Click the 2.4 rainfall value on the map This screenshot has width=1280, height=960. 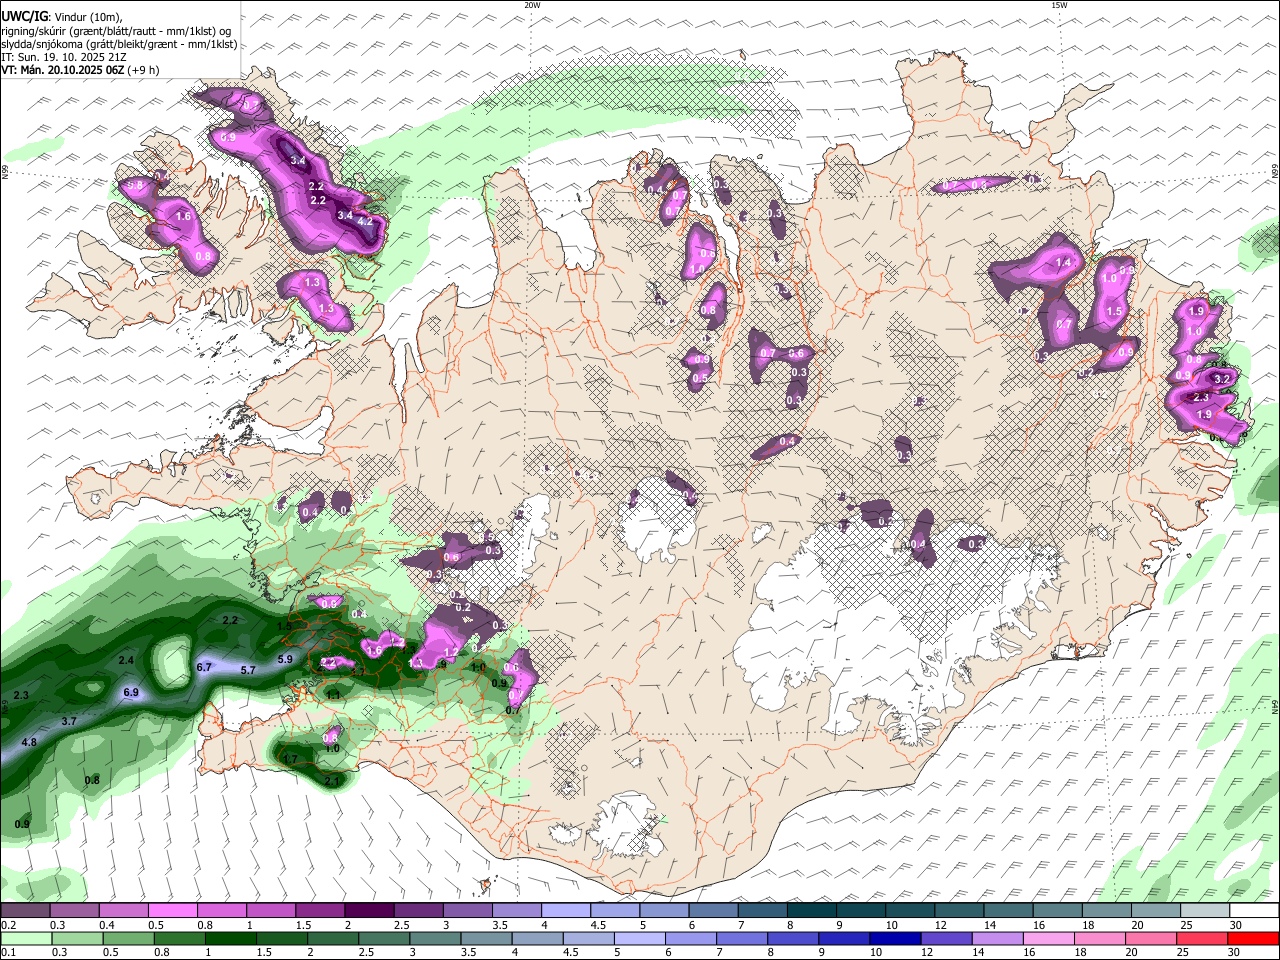pos(126,660)
